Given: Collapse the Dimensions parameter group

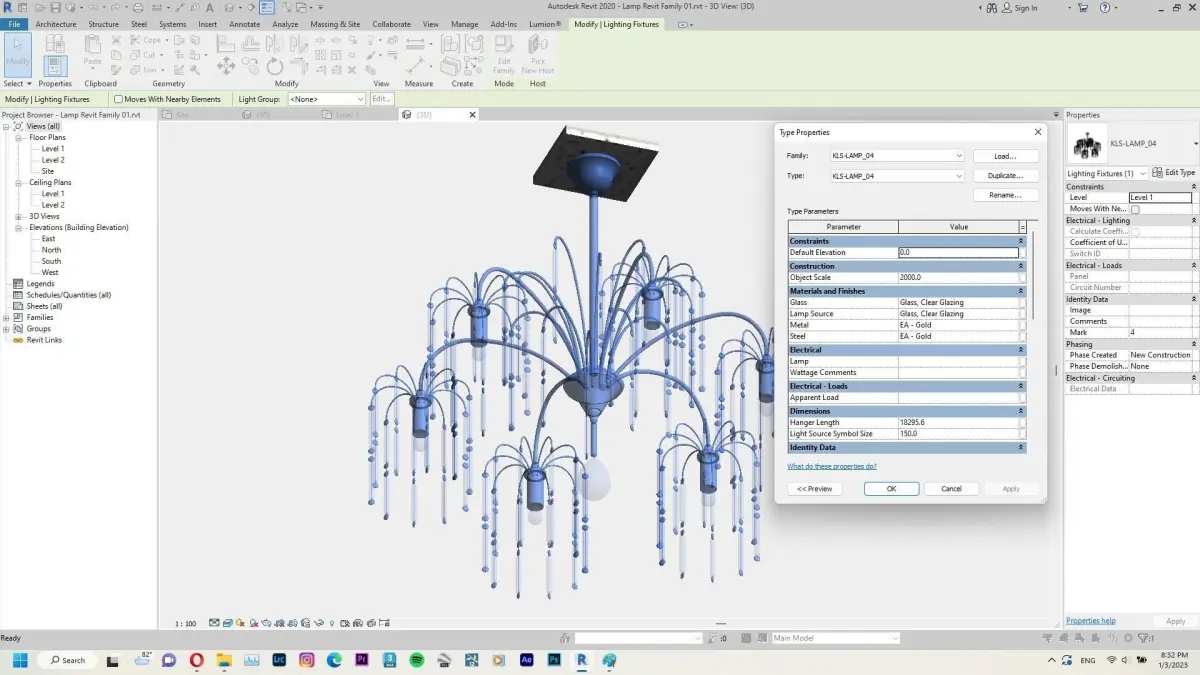Looking at the screenshot, I should [1021, 411].
